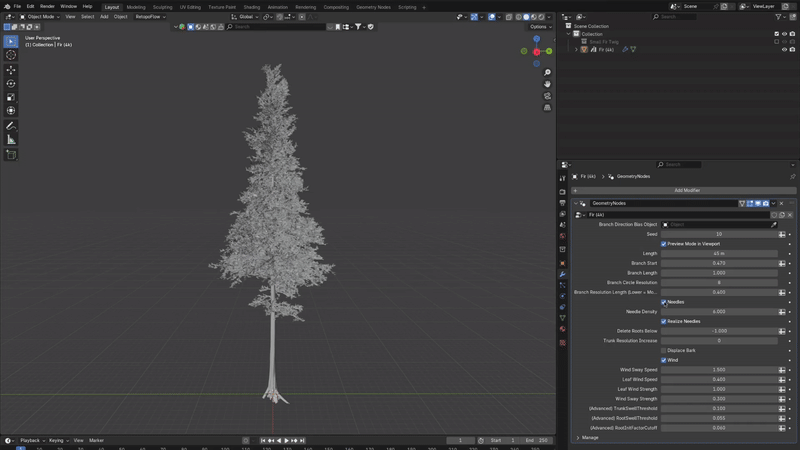
Task: Open the Global transform orientation dropdown
Action: coord(245,17)
